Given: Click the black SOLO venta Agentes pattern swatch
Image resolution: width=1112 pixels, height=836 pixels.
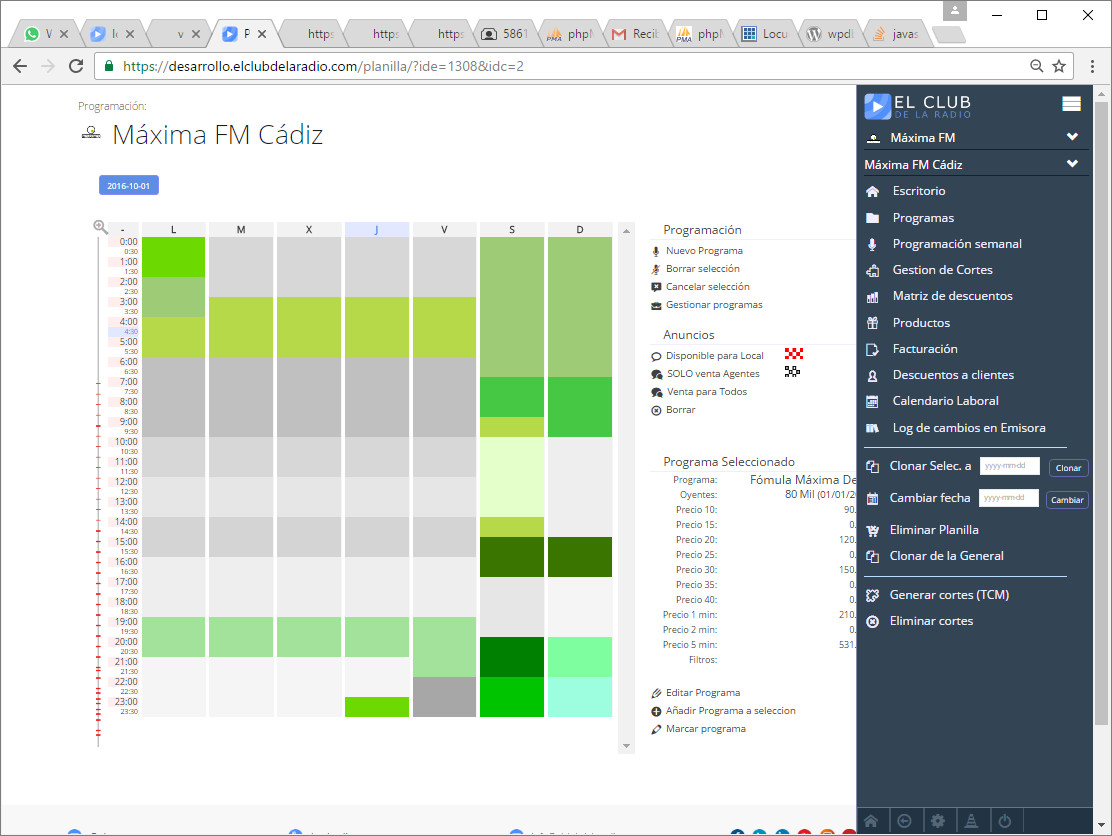Looking at the screenshot, I should click(792, 372).
